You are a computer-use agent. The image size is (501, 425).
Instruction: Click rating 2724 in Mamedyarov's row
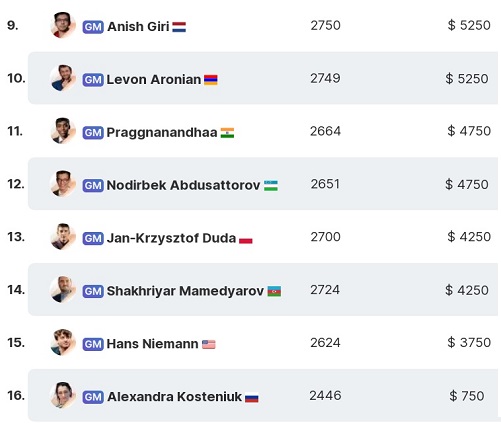pyautogui.click(x=325, y=290)
